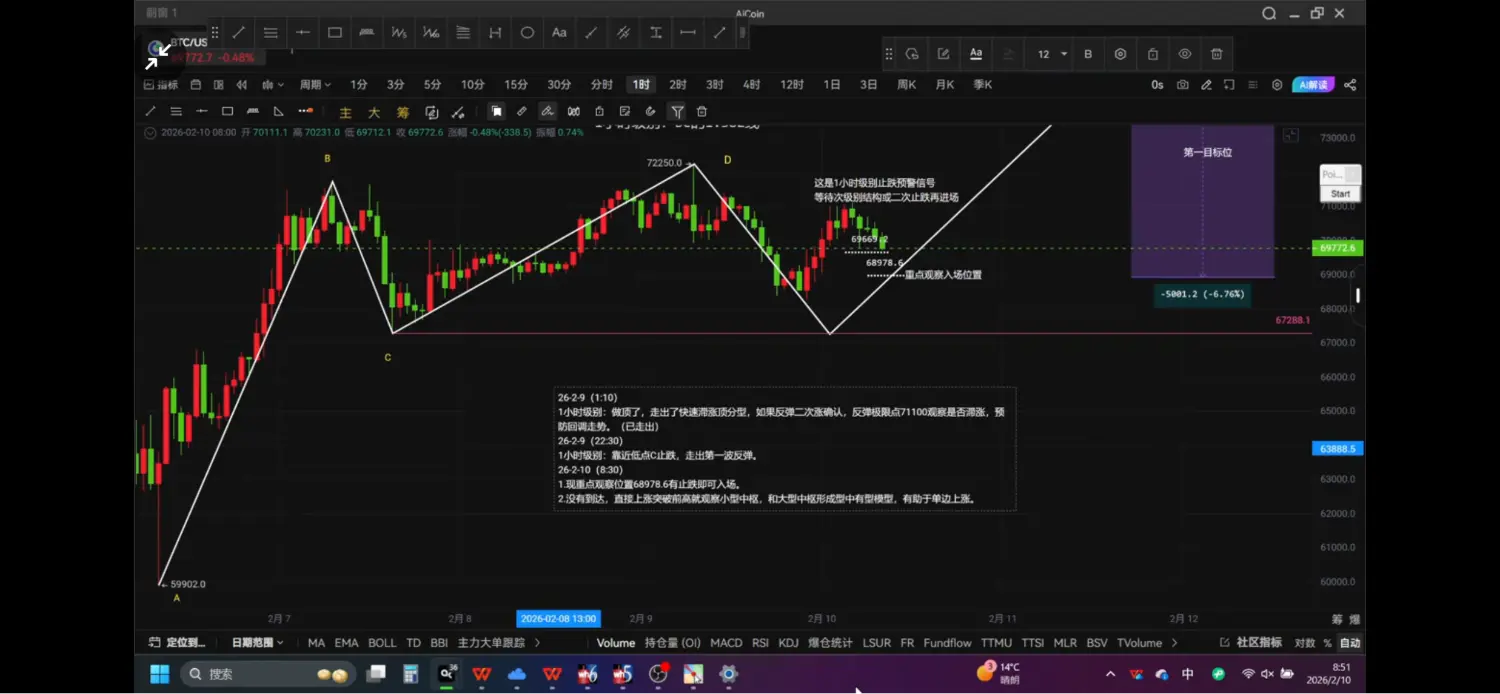Click the search icon in title bar
The width and height of the screenshot is (1500, 694).
pyautogui.click(x=1269, y=13)
